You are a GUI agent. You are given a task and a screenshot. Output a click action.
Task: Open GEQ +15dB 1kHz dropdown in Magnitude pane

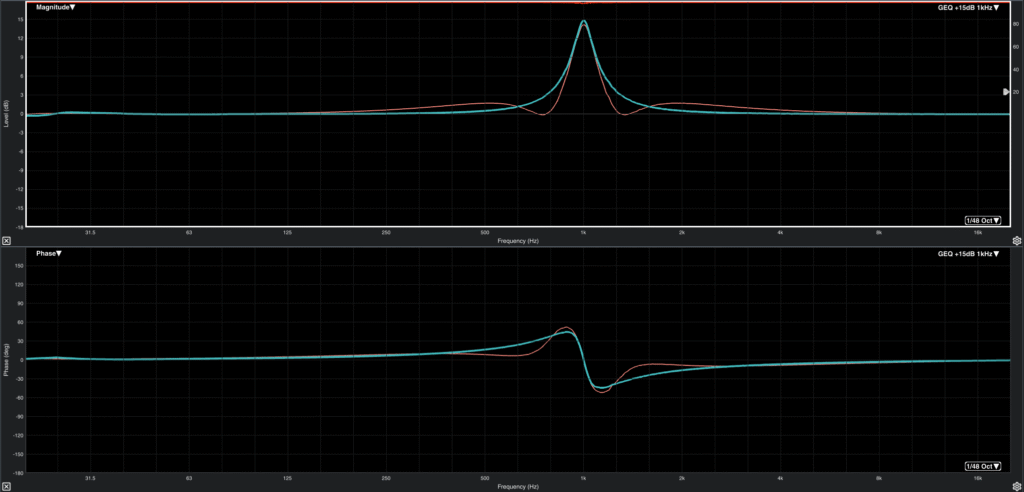tap(968, 7)
